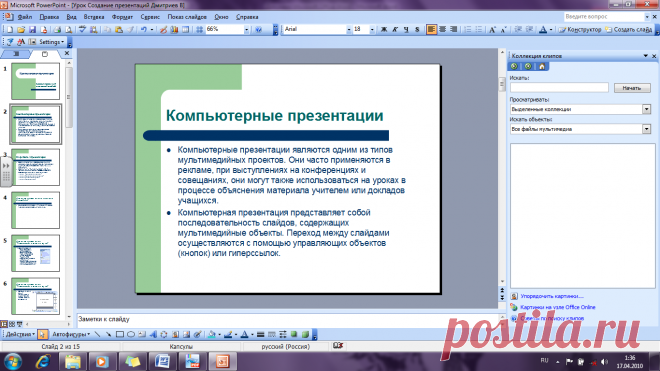Choose the fill color bucket
This screenshot has width=660, height=371.
click(x=212, y=334)
